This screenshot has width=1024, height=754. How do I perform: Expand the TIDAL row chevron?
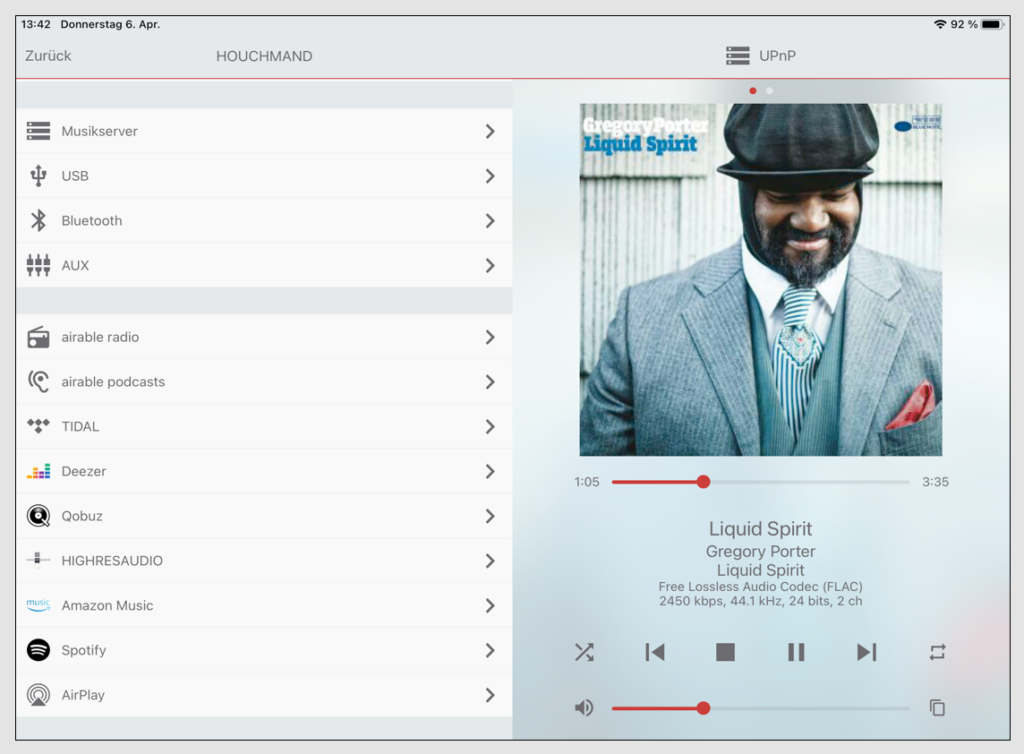(x=490, y=426)
